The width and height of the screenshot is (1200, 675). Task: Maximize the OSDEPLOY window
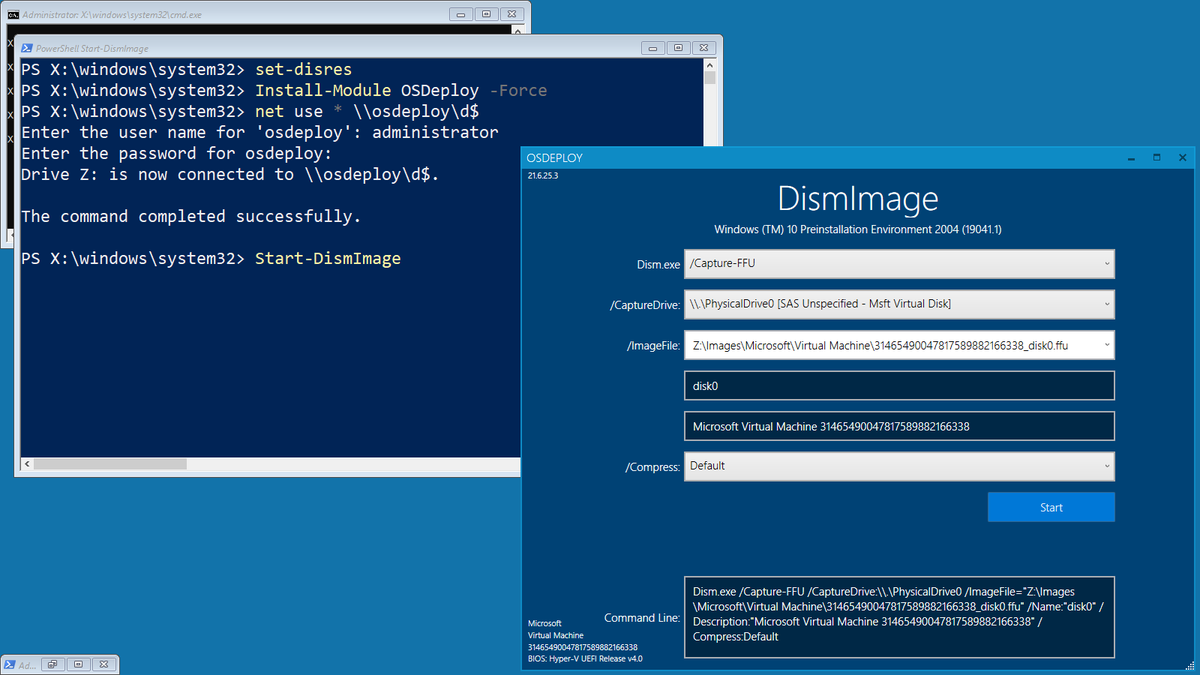point(1156,158)
